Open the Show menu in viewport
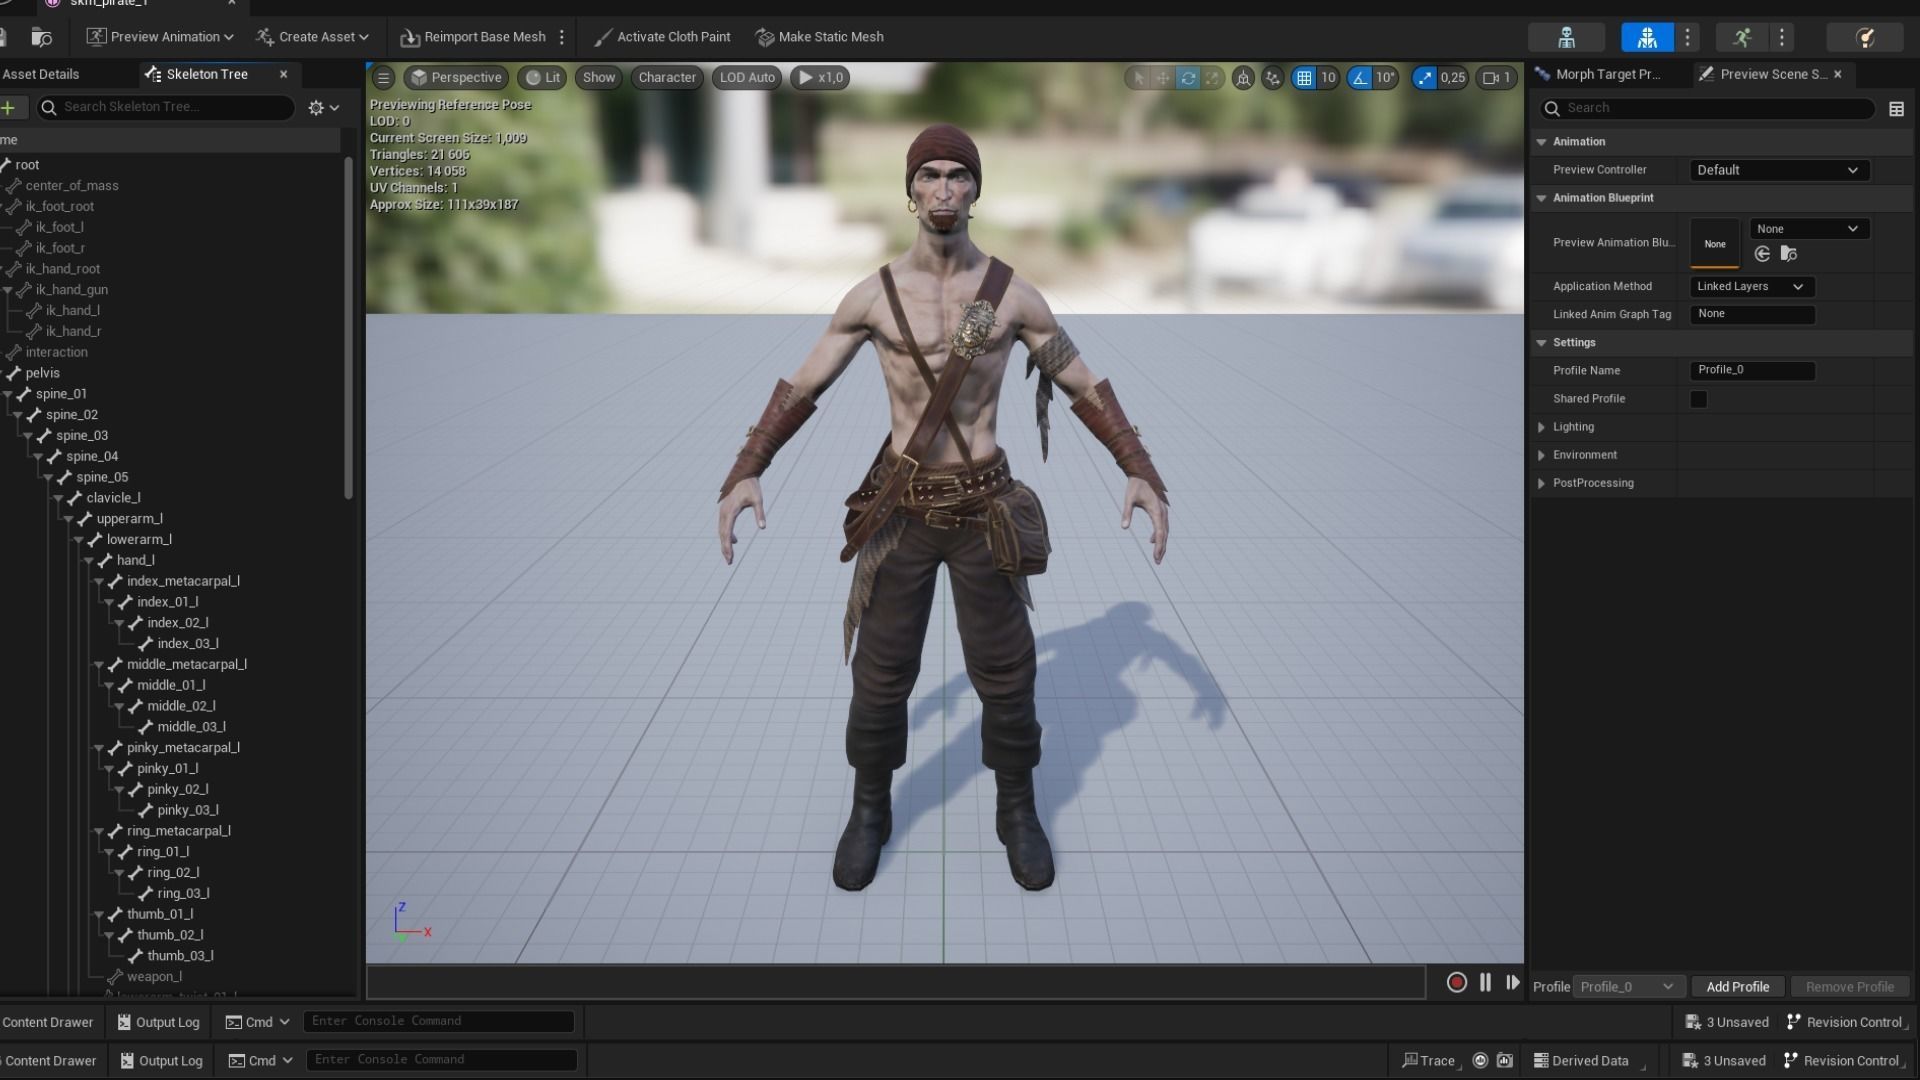Image resolution: width=1920 pixels, height=1080 pixels. point(599,77)
